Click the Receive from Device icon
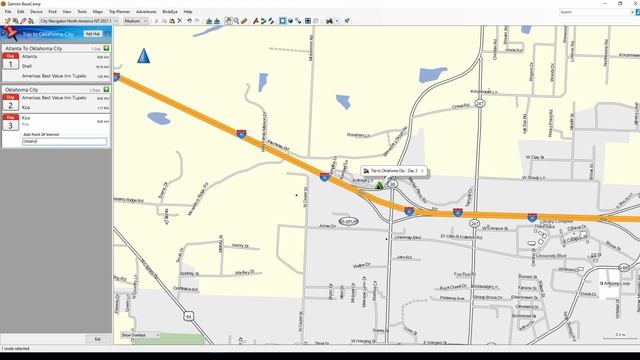 click(x=217, y=21)
